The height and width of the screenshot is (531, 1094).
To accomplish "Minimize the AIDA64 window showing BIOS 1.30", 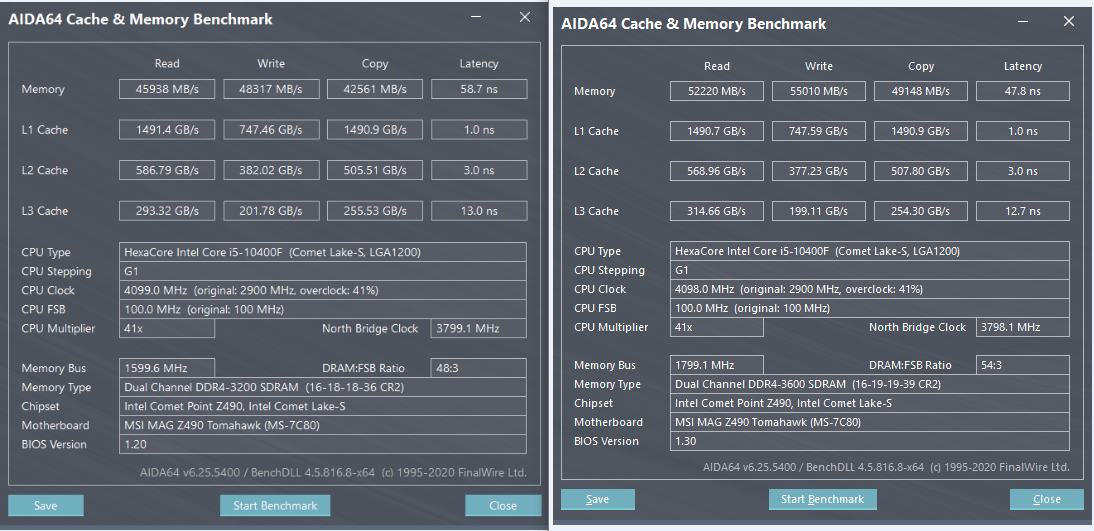I will [1021, 20].
